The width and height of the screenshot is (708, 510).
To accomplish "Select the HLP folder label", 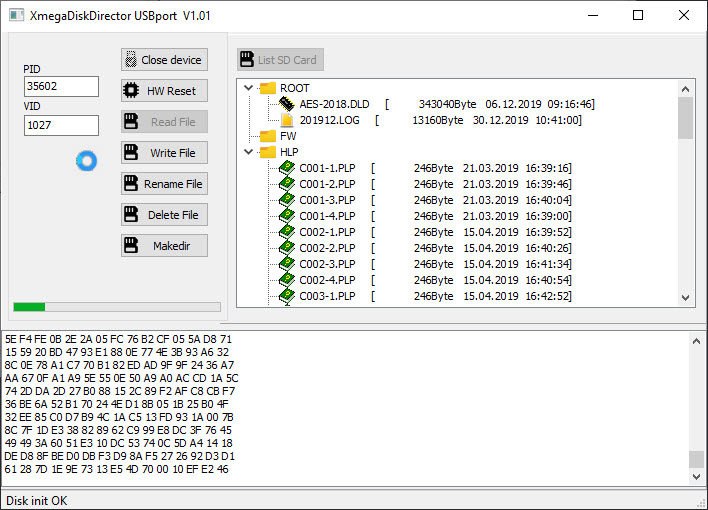I will coord(289,152).
